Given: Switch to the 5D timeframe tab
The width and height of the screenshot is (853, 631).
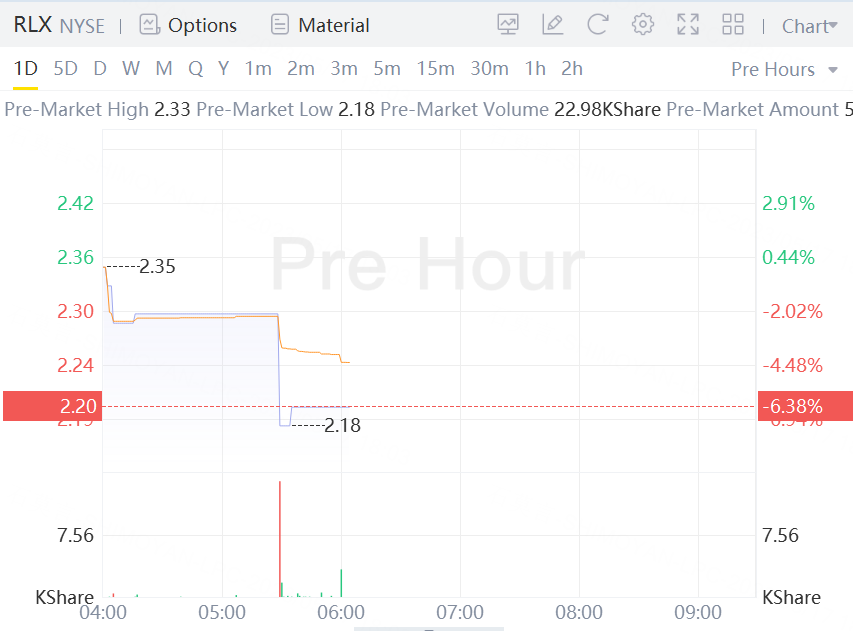Looking at the screenshot, I should coord(65,69).
